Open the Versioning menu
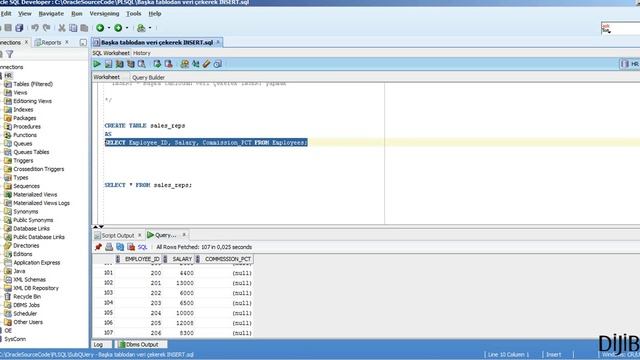 [104, 13]
